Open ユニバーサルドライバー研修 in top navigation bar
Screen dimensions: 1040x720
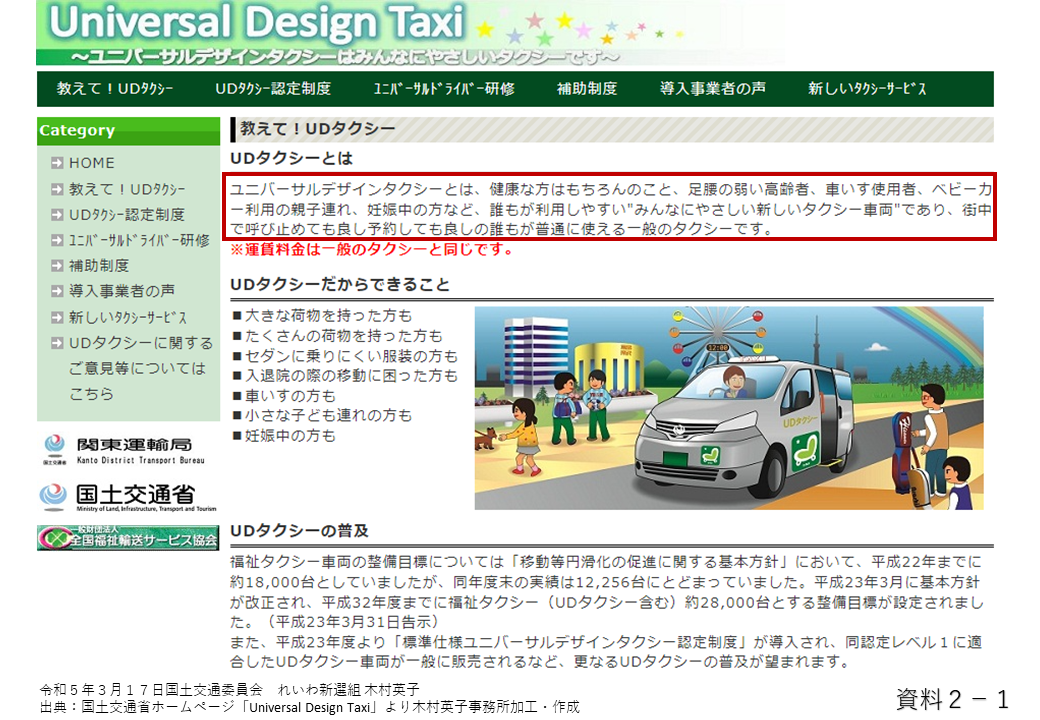click(444, 89)
